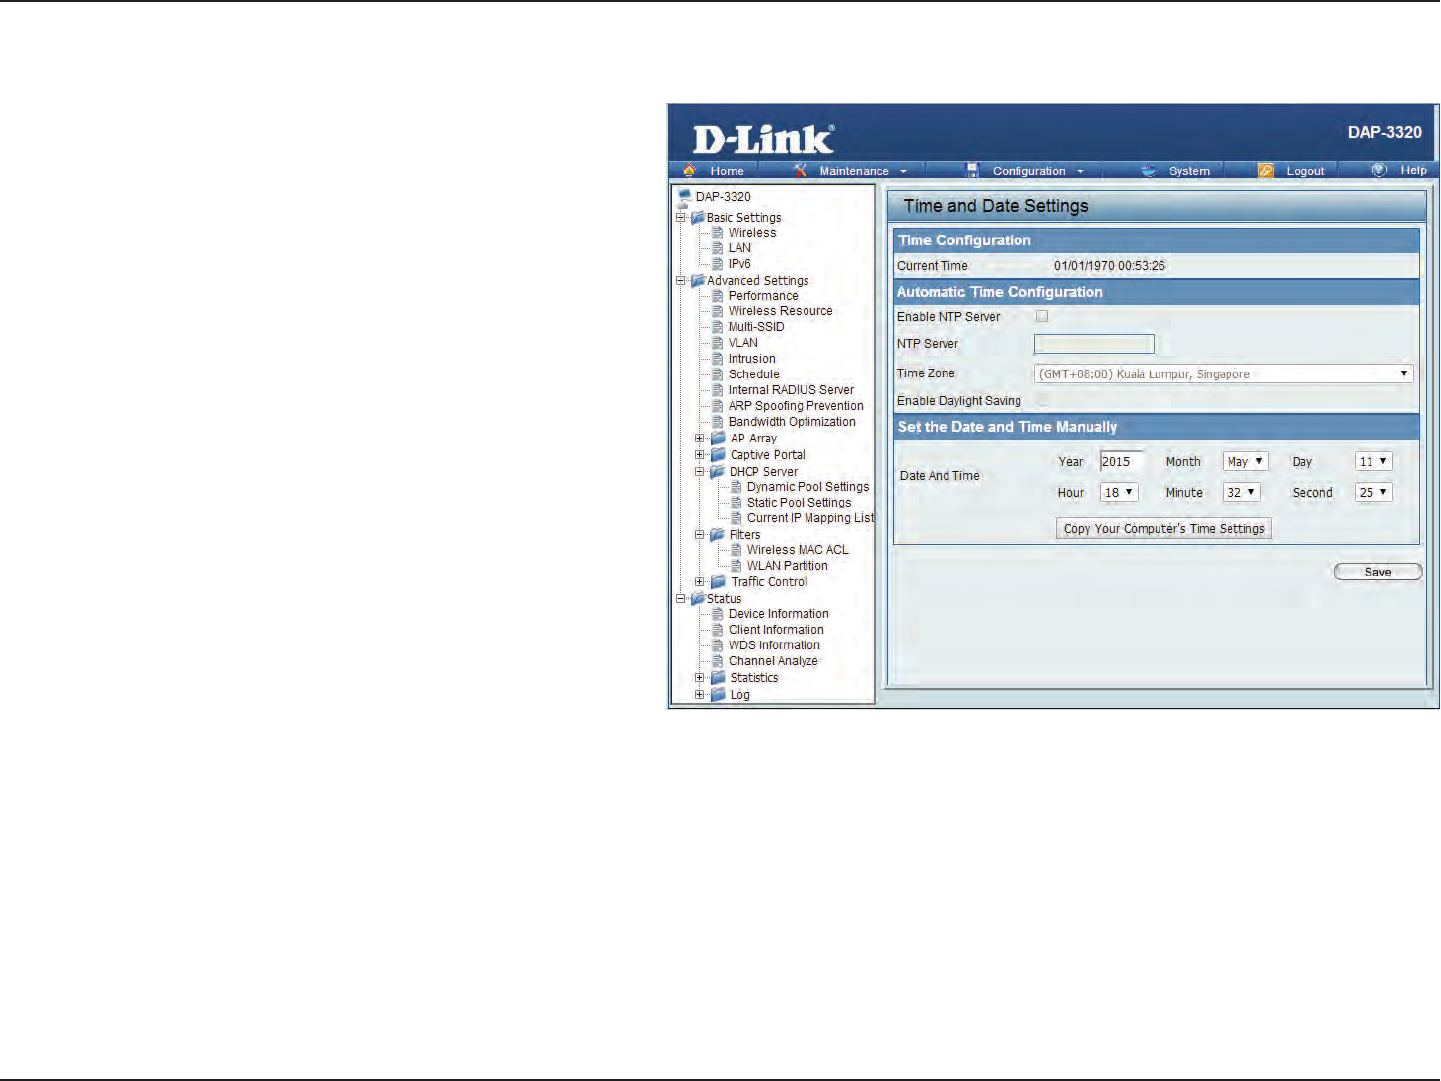Open the Help menu item
The width and height of the screenshot is (1441, 1081).
(x=1413, y=171)
